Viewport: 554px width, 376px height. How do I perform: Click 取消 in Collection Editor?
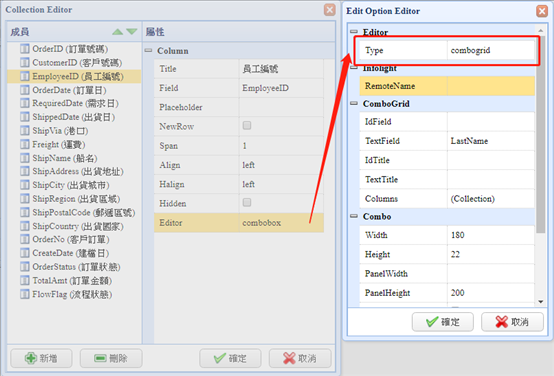tap(300, 358)
